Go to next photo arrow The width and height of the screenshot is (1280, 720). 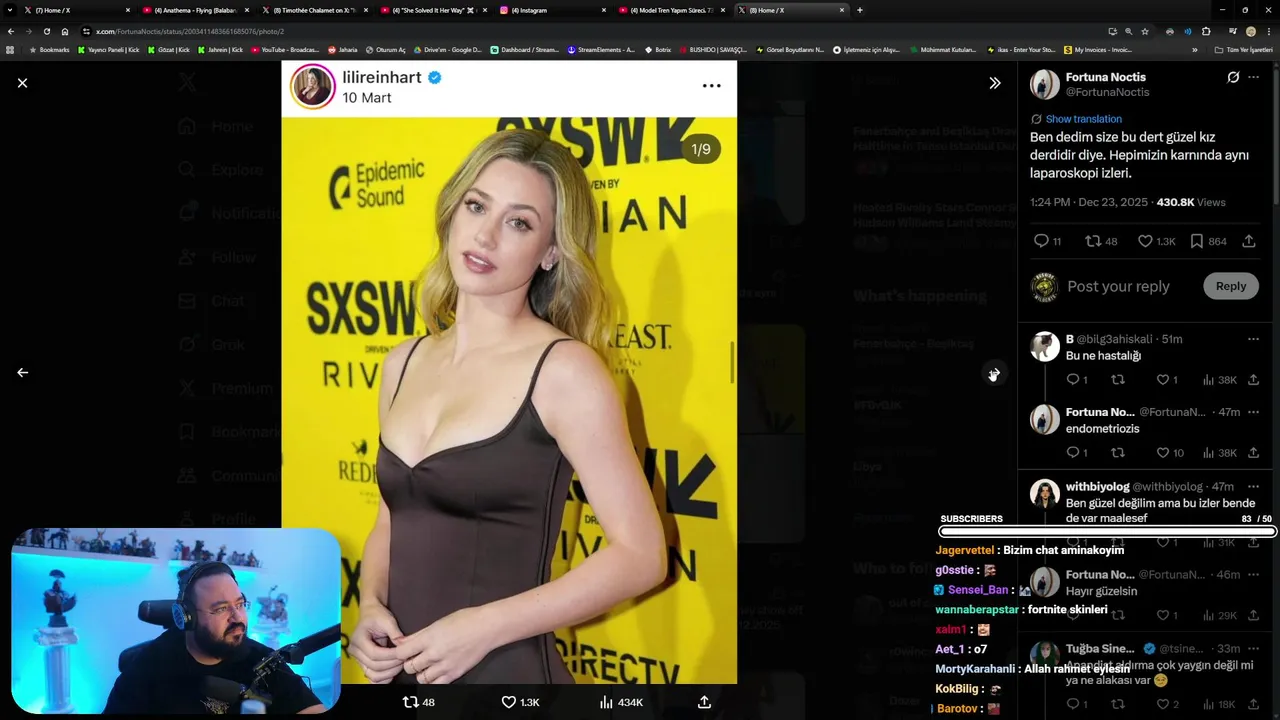pos(994,374)
